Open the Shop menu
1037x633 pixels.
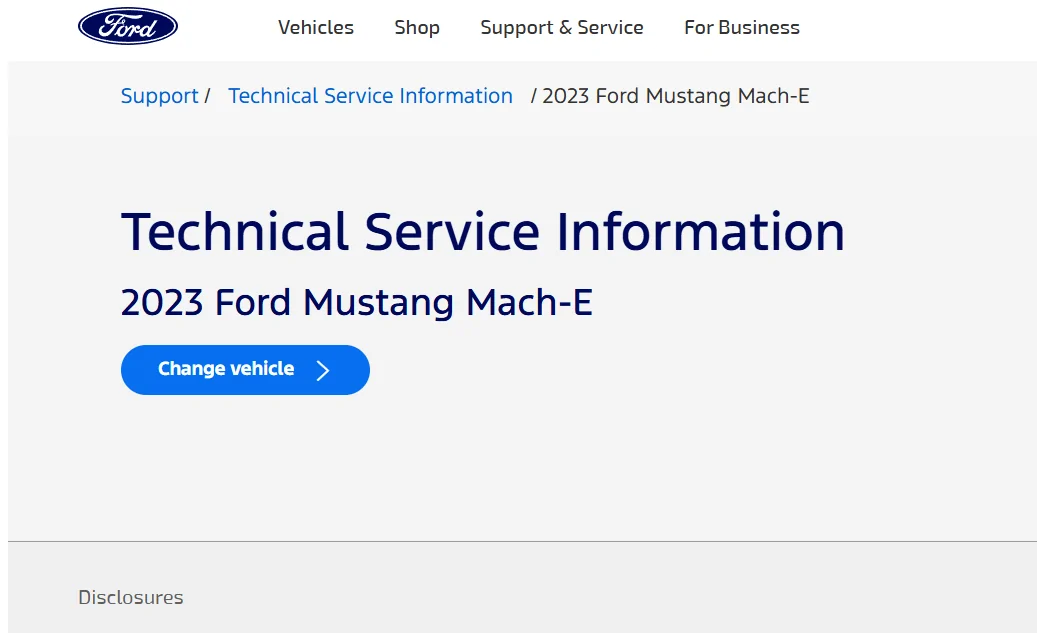click(x=417, y=28)
